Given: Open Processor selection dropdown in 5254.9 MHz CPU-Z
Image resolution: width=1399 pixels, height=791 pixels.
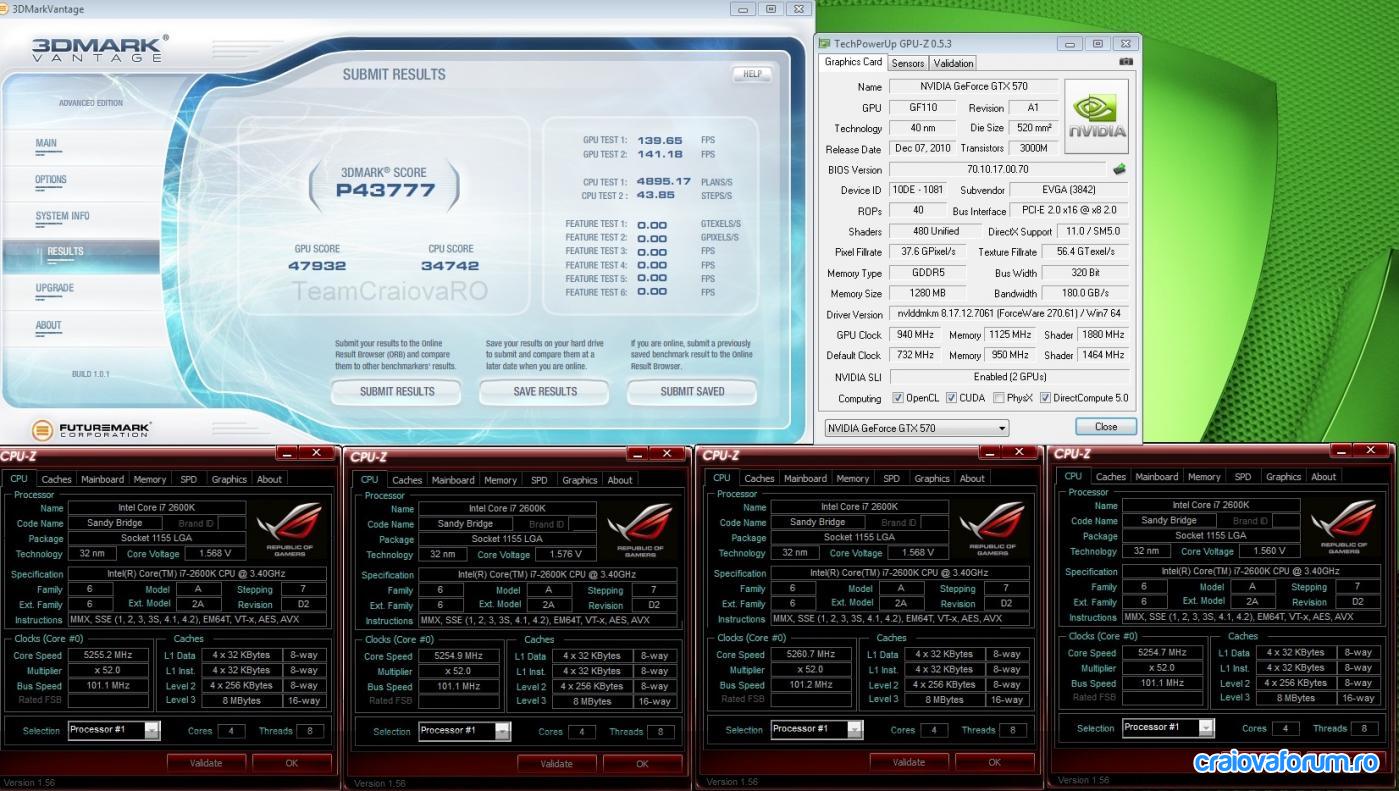Looking at the screenshot, I should 464,730.
